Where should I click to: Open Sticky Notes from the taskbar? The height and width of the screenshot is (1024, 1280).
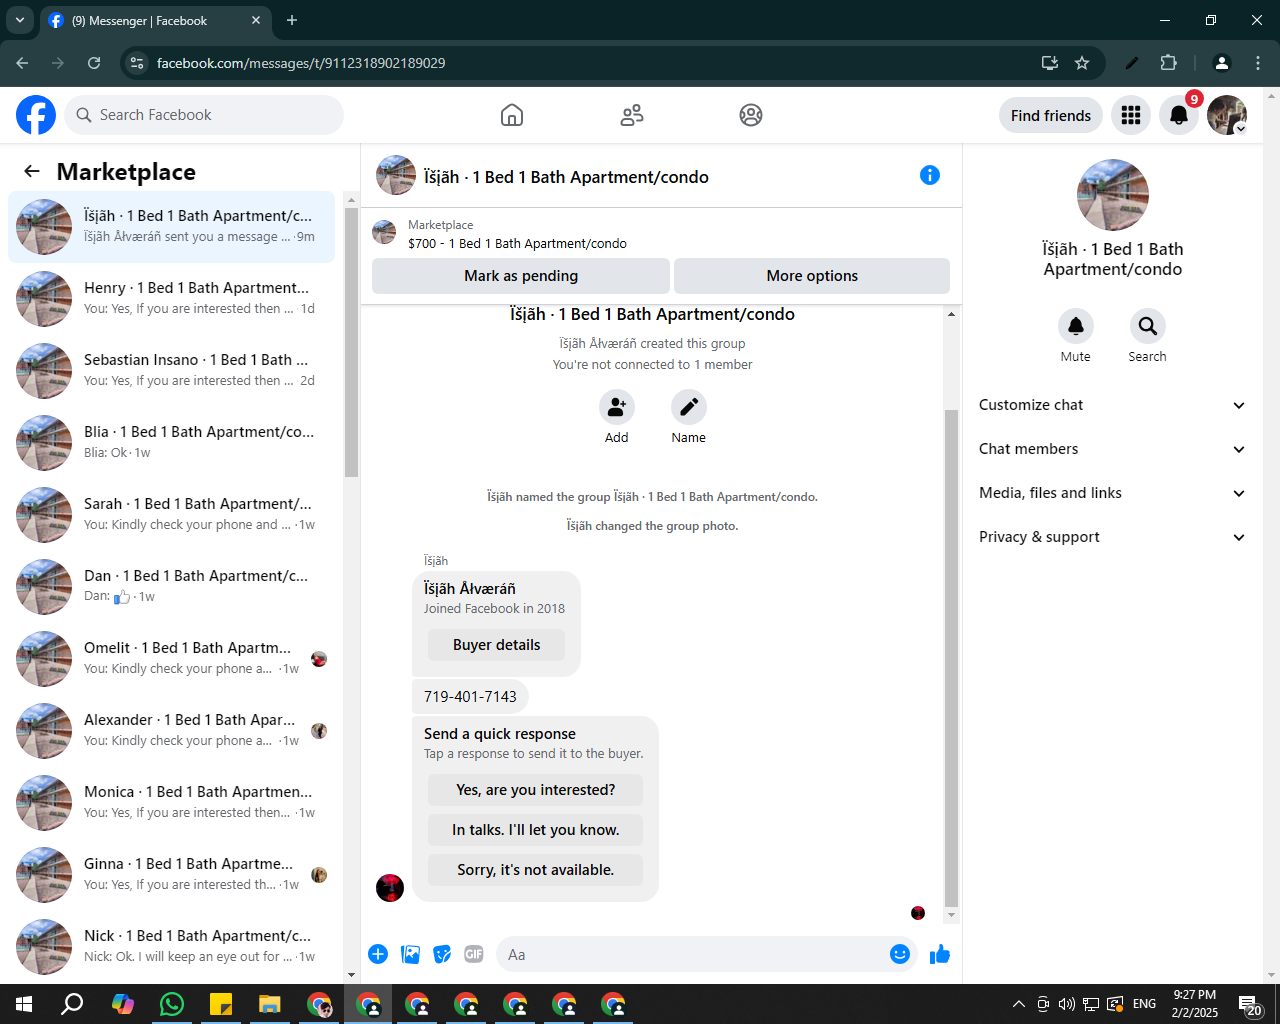click(x=221, y=1004)
